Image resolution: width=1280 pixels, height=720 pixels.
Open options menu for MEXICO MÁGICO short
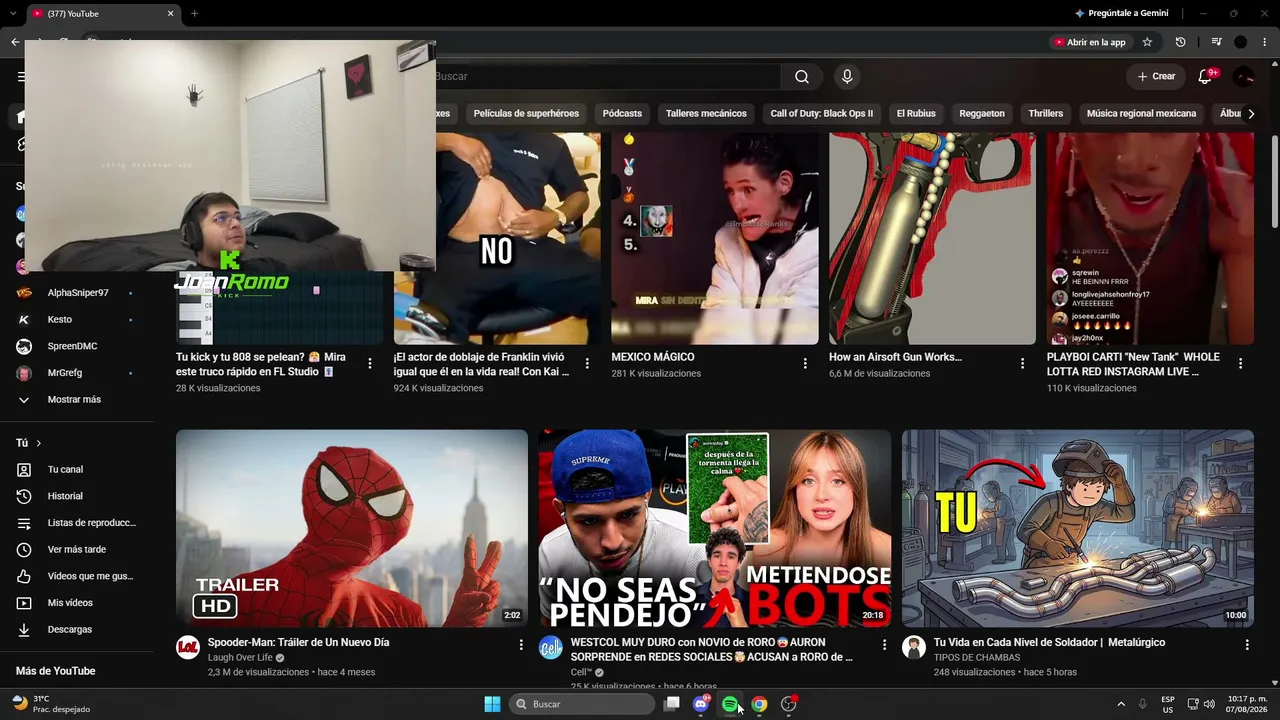(805, 364)
